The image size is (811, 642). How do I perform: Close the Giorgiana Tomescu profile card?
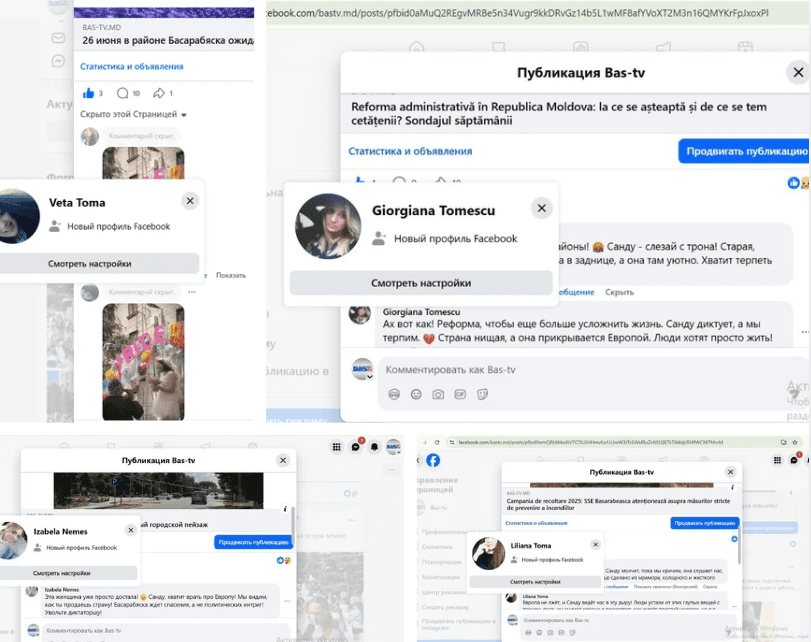click(542, 208)
